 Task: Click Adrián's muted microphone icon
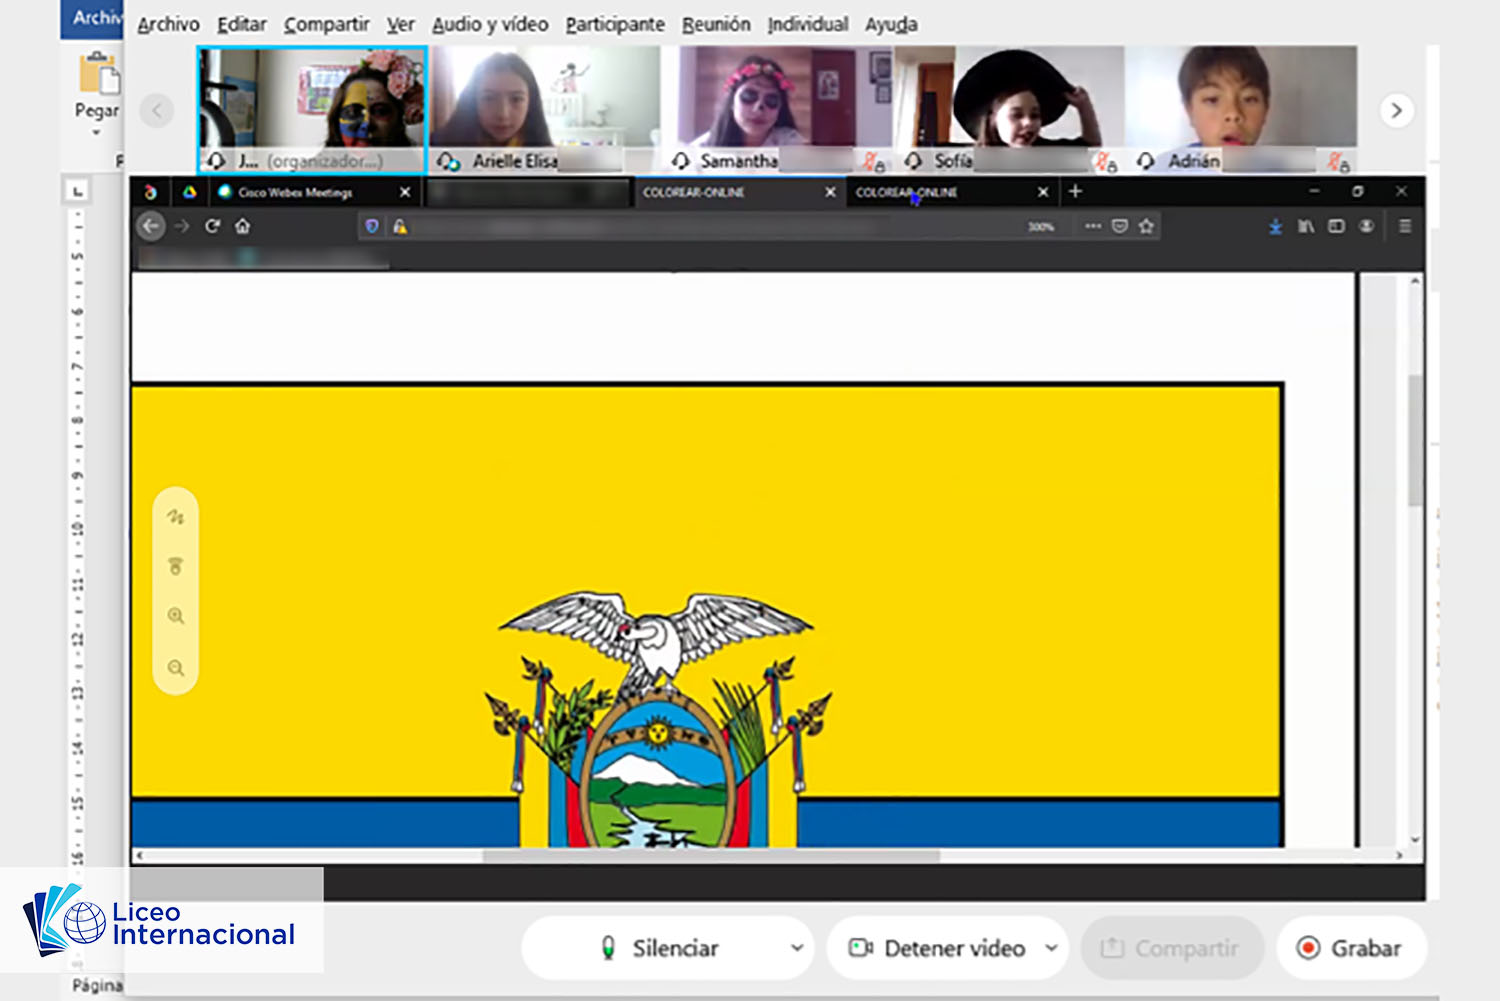click(1338, 161)
